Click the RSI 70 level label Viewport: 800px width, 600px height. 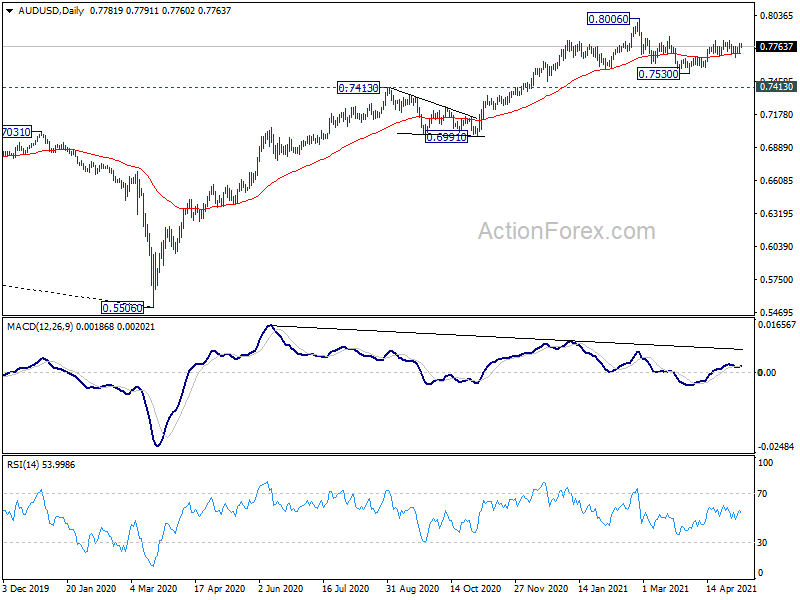click(x=762, y=493)
